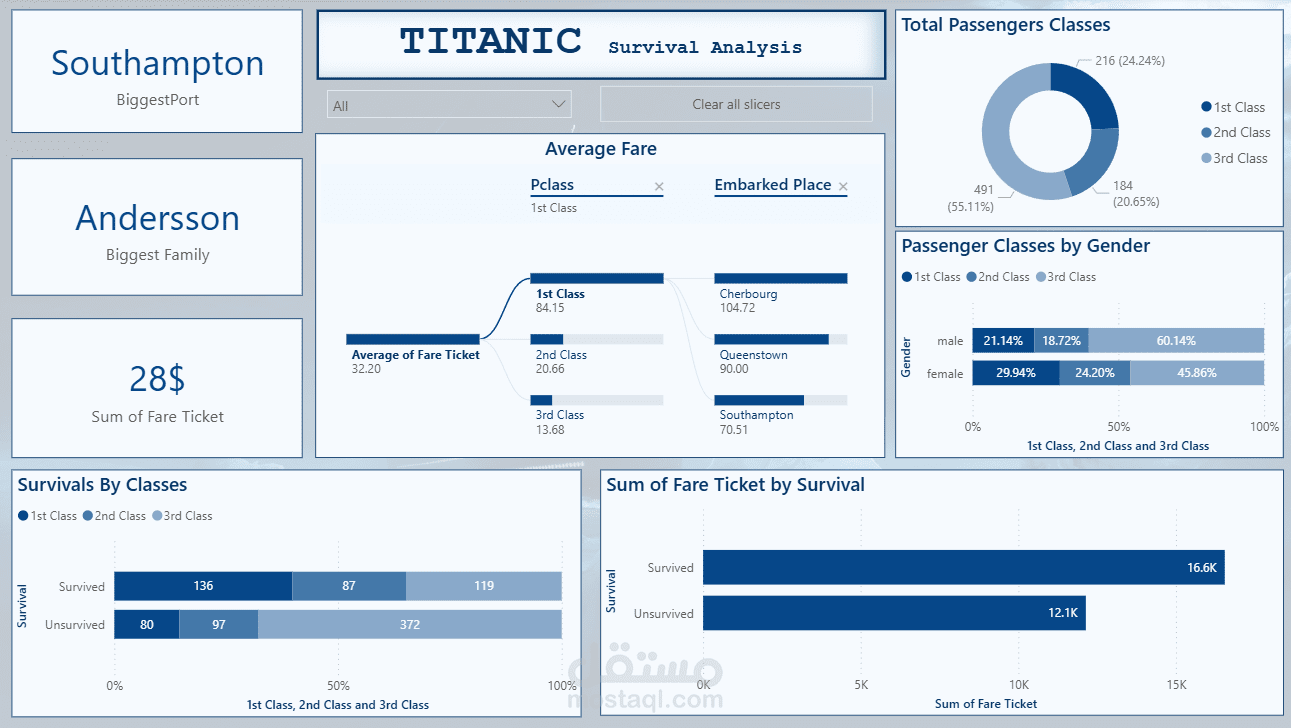Screen dimensions: 1291x728
Task: Click the 104.72 value under Cherbourg
Action: coord(737,308)
